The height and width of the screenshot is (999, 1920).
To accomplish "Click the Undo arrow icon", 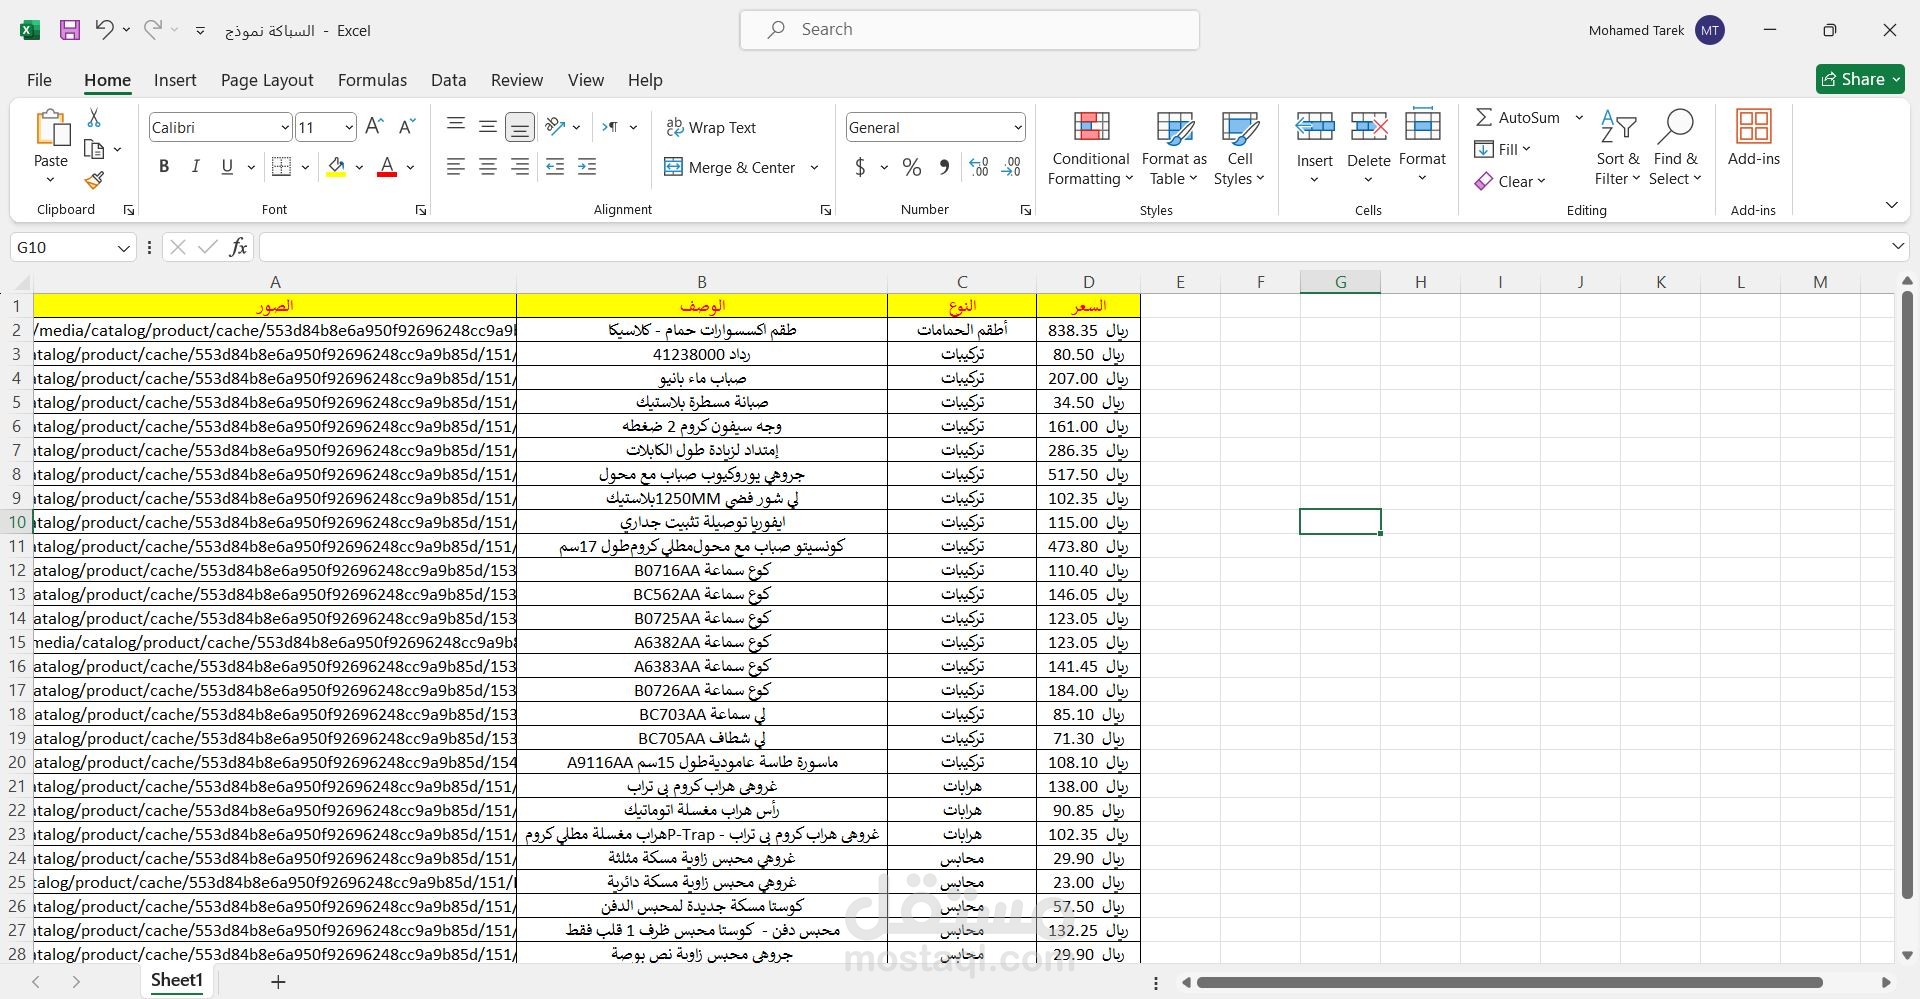I will point(104,30).
